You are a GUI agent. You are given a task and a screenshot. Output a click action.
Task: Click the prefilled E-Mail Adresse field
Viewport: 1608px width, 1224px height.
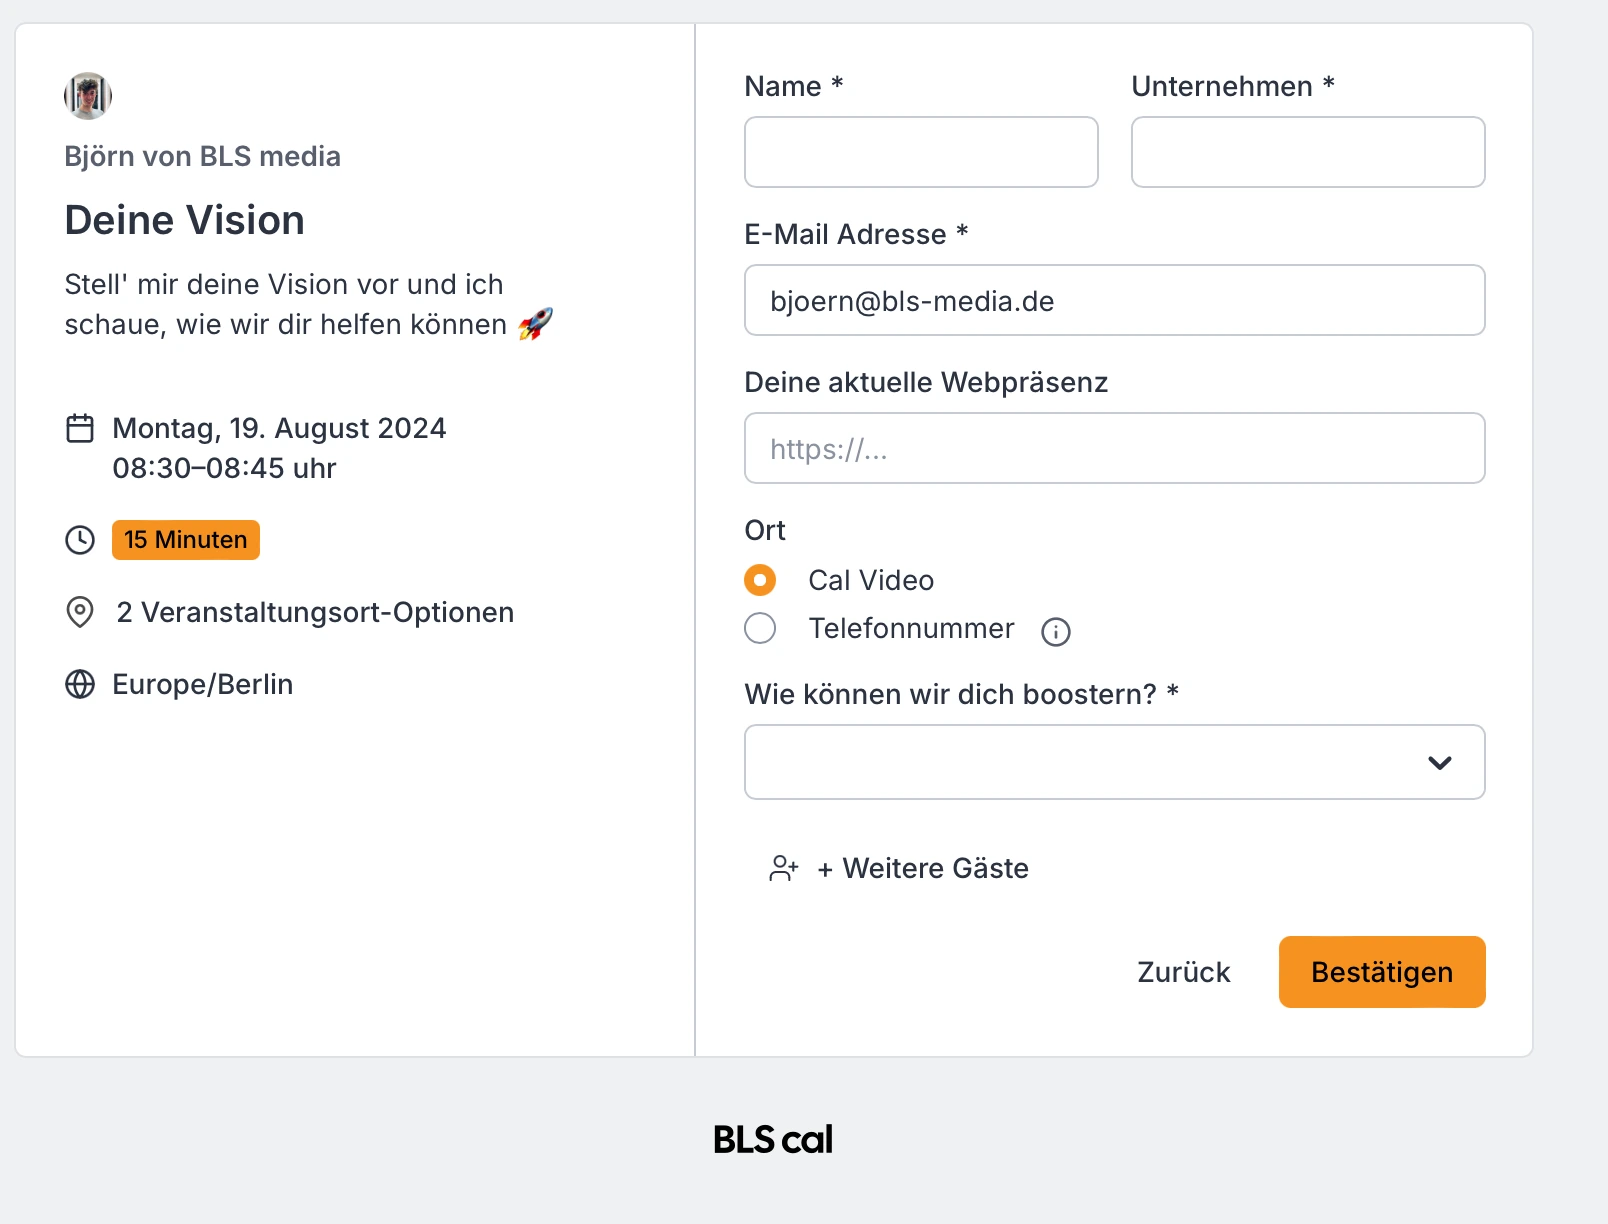click(1114, 300)
